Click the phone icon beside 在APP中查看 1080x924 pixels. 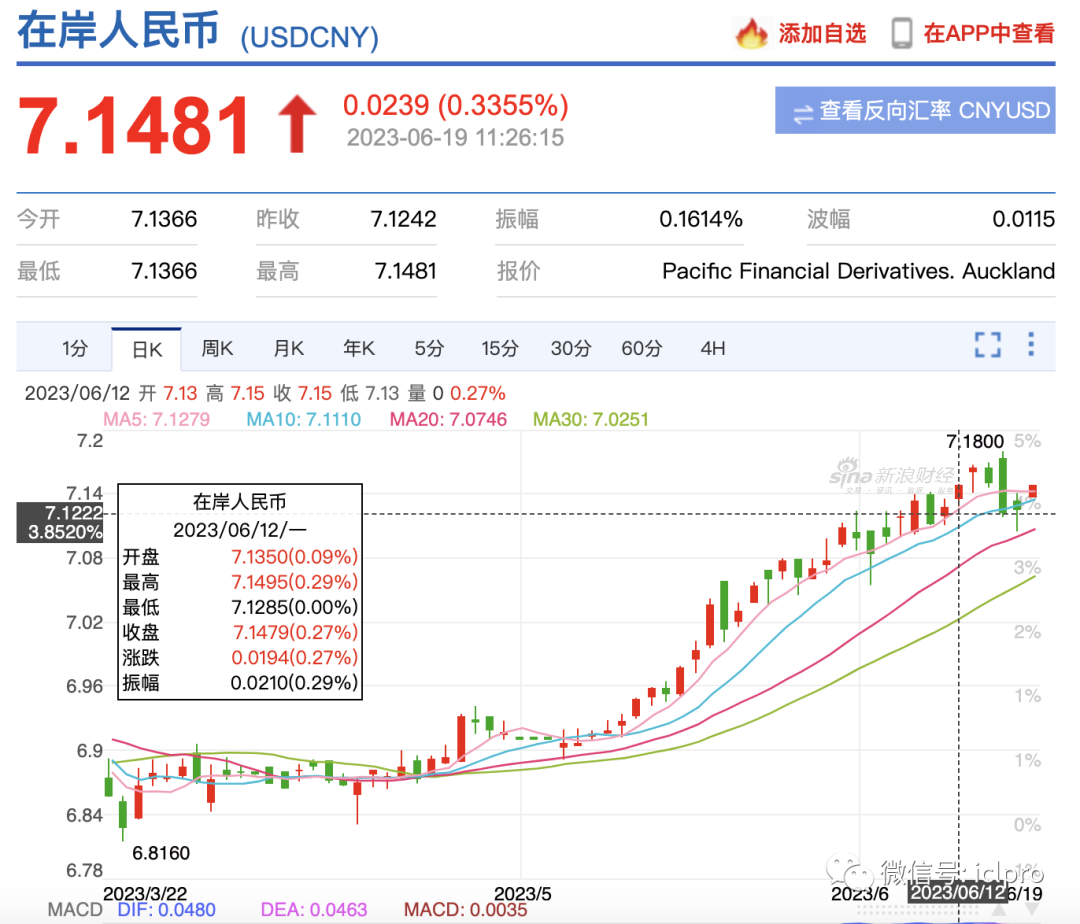pyautogui.click(x=902, y=33)
